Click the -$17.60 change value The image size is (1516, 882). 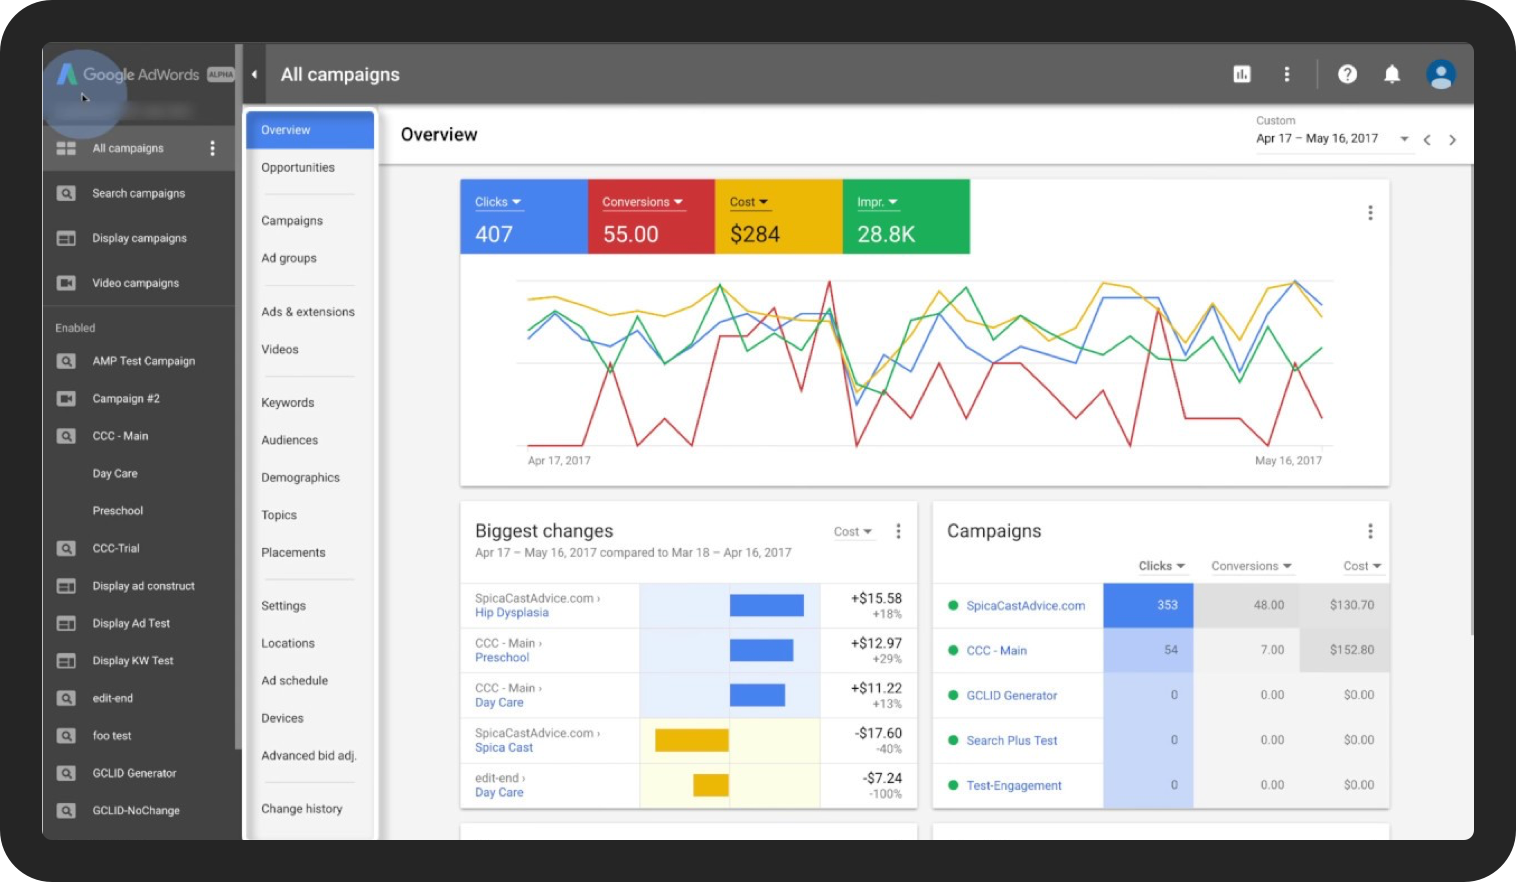[x=878, y=733]
